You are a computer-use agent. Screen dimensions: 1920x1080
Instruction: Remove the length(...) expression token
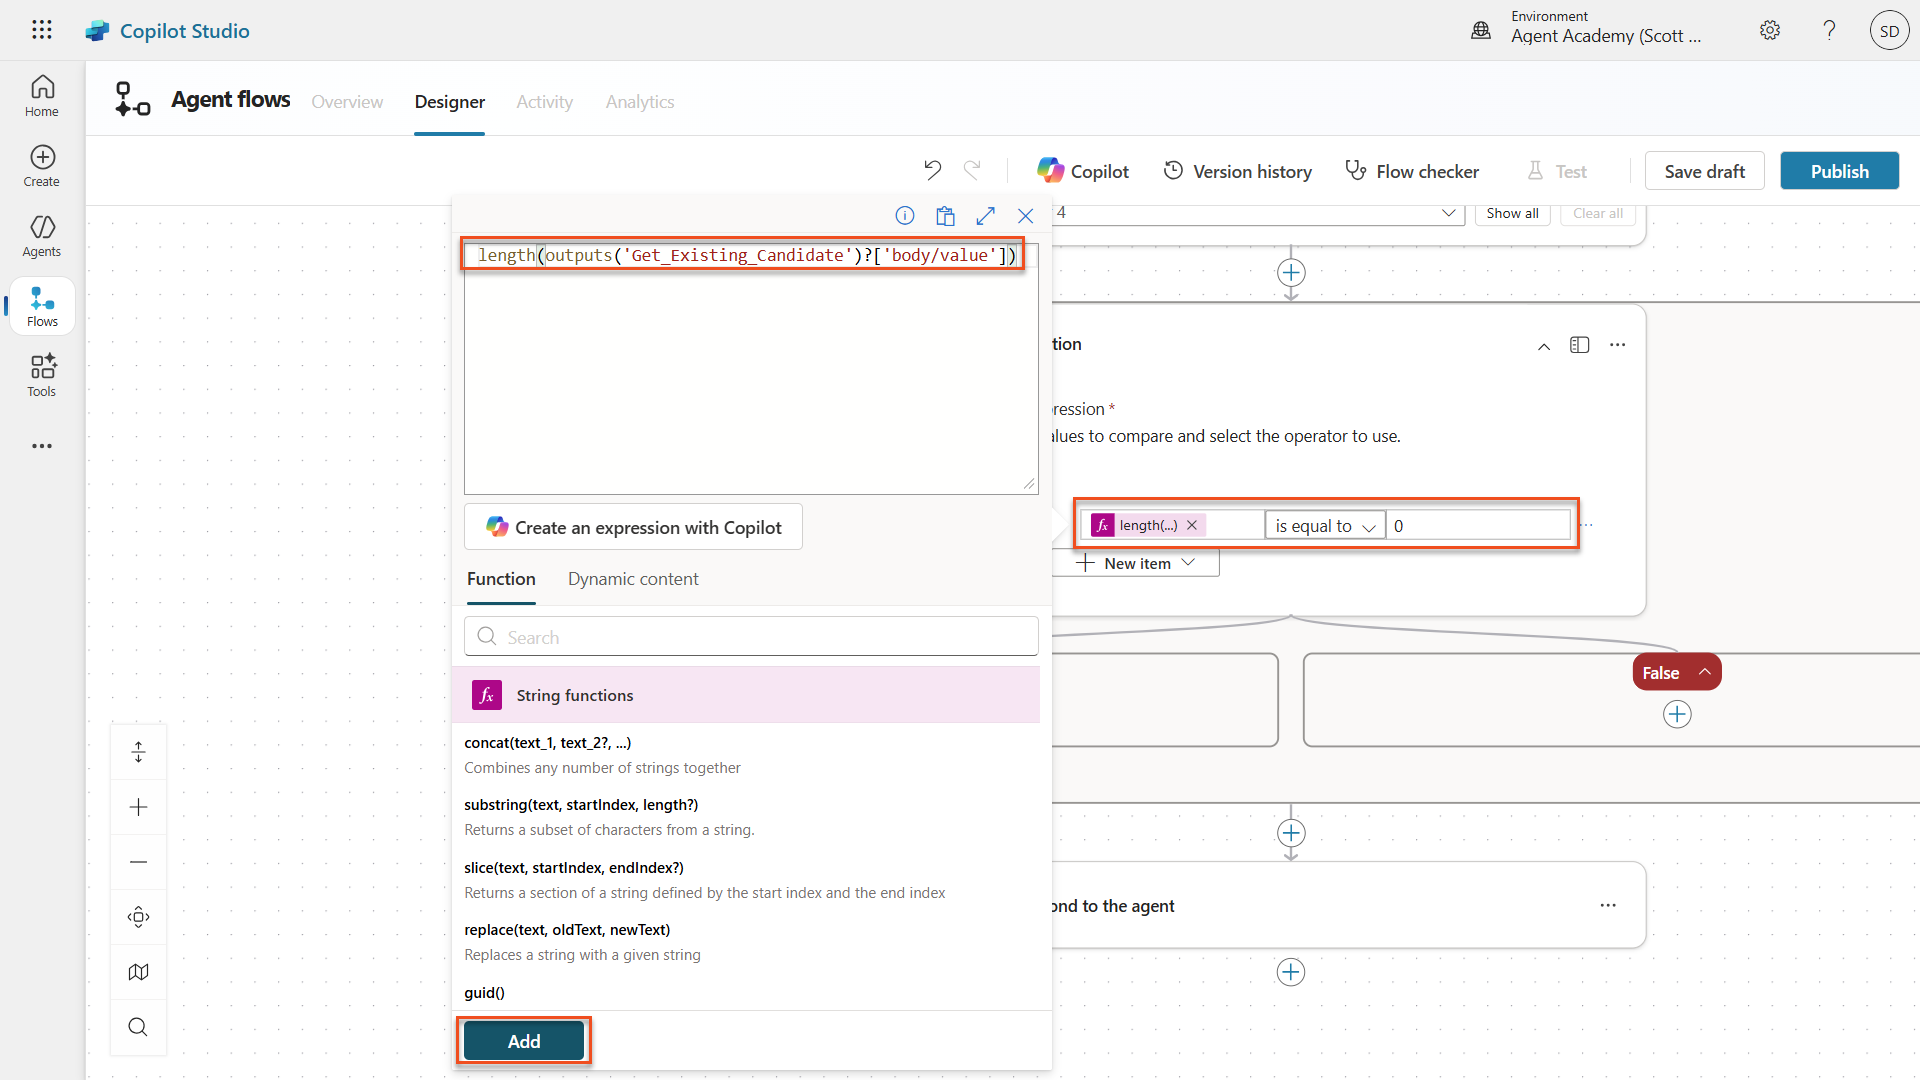[1192, 525]
